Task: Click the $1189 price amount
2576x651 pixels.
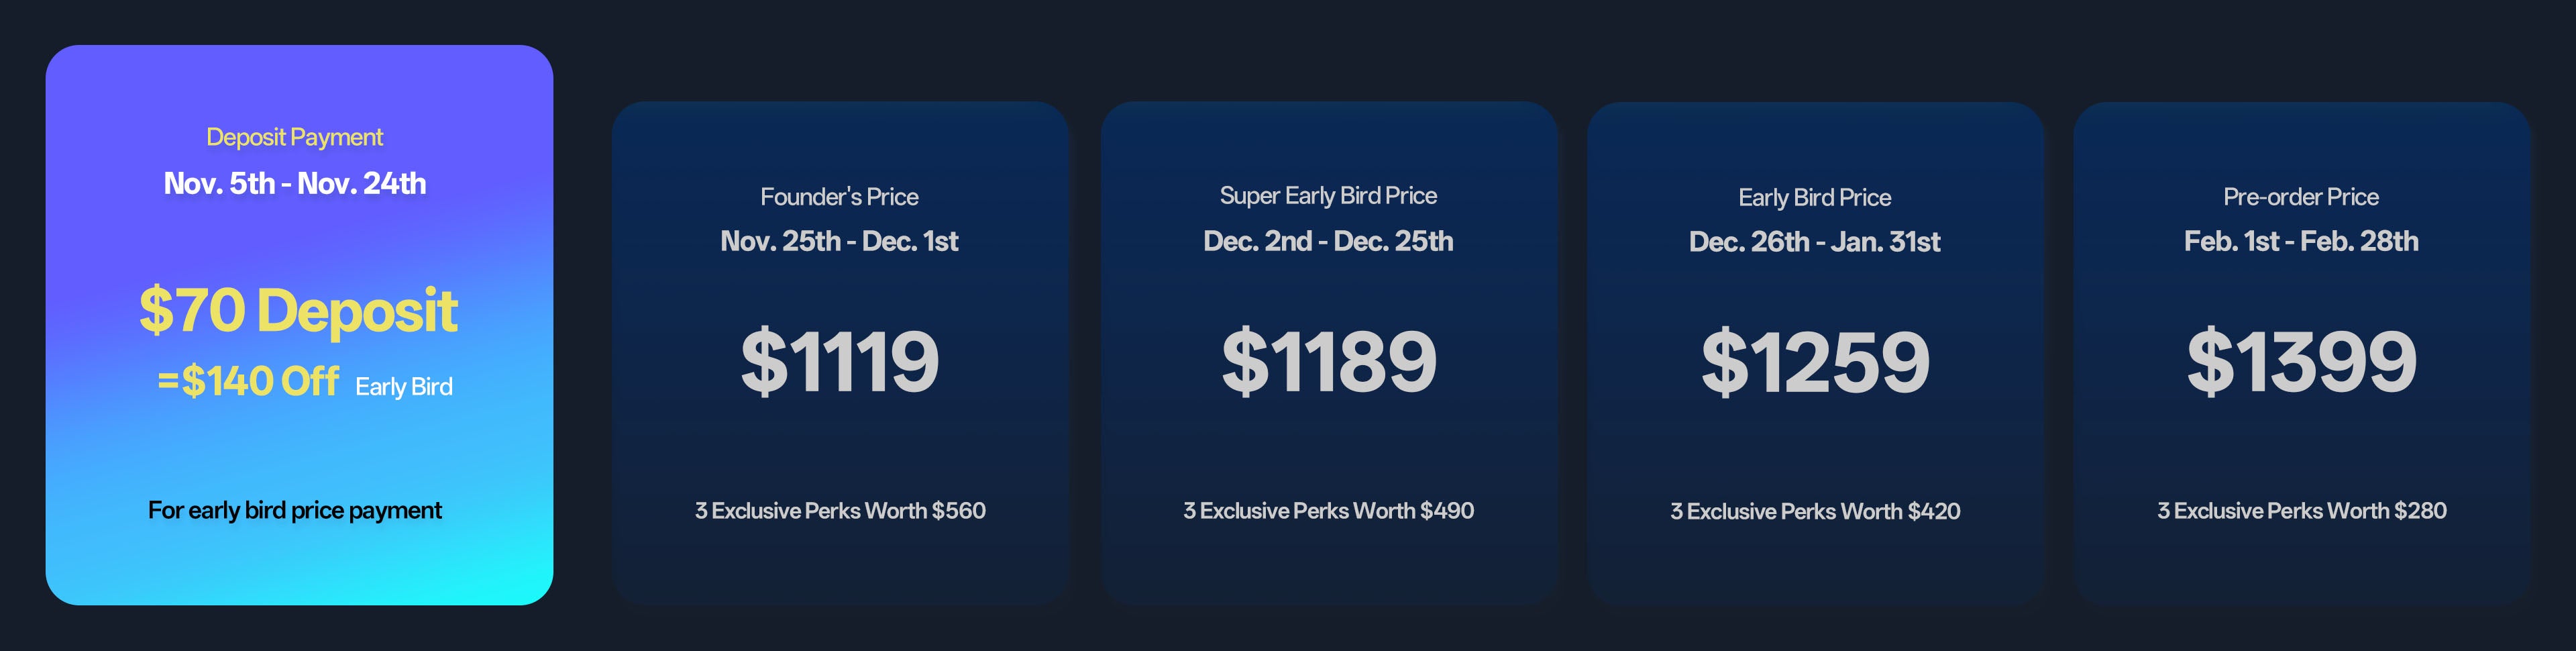Action: 1328,361
